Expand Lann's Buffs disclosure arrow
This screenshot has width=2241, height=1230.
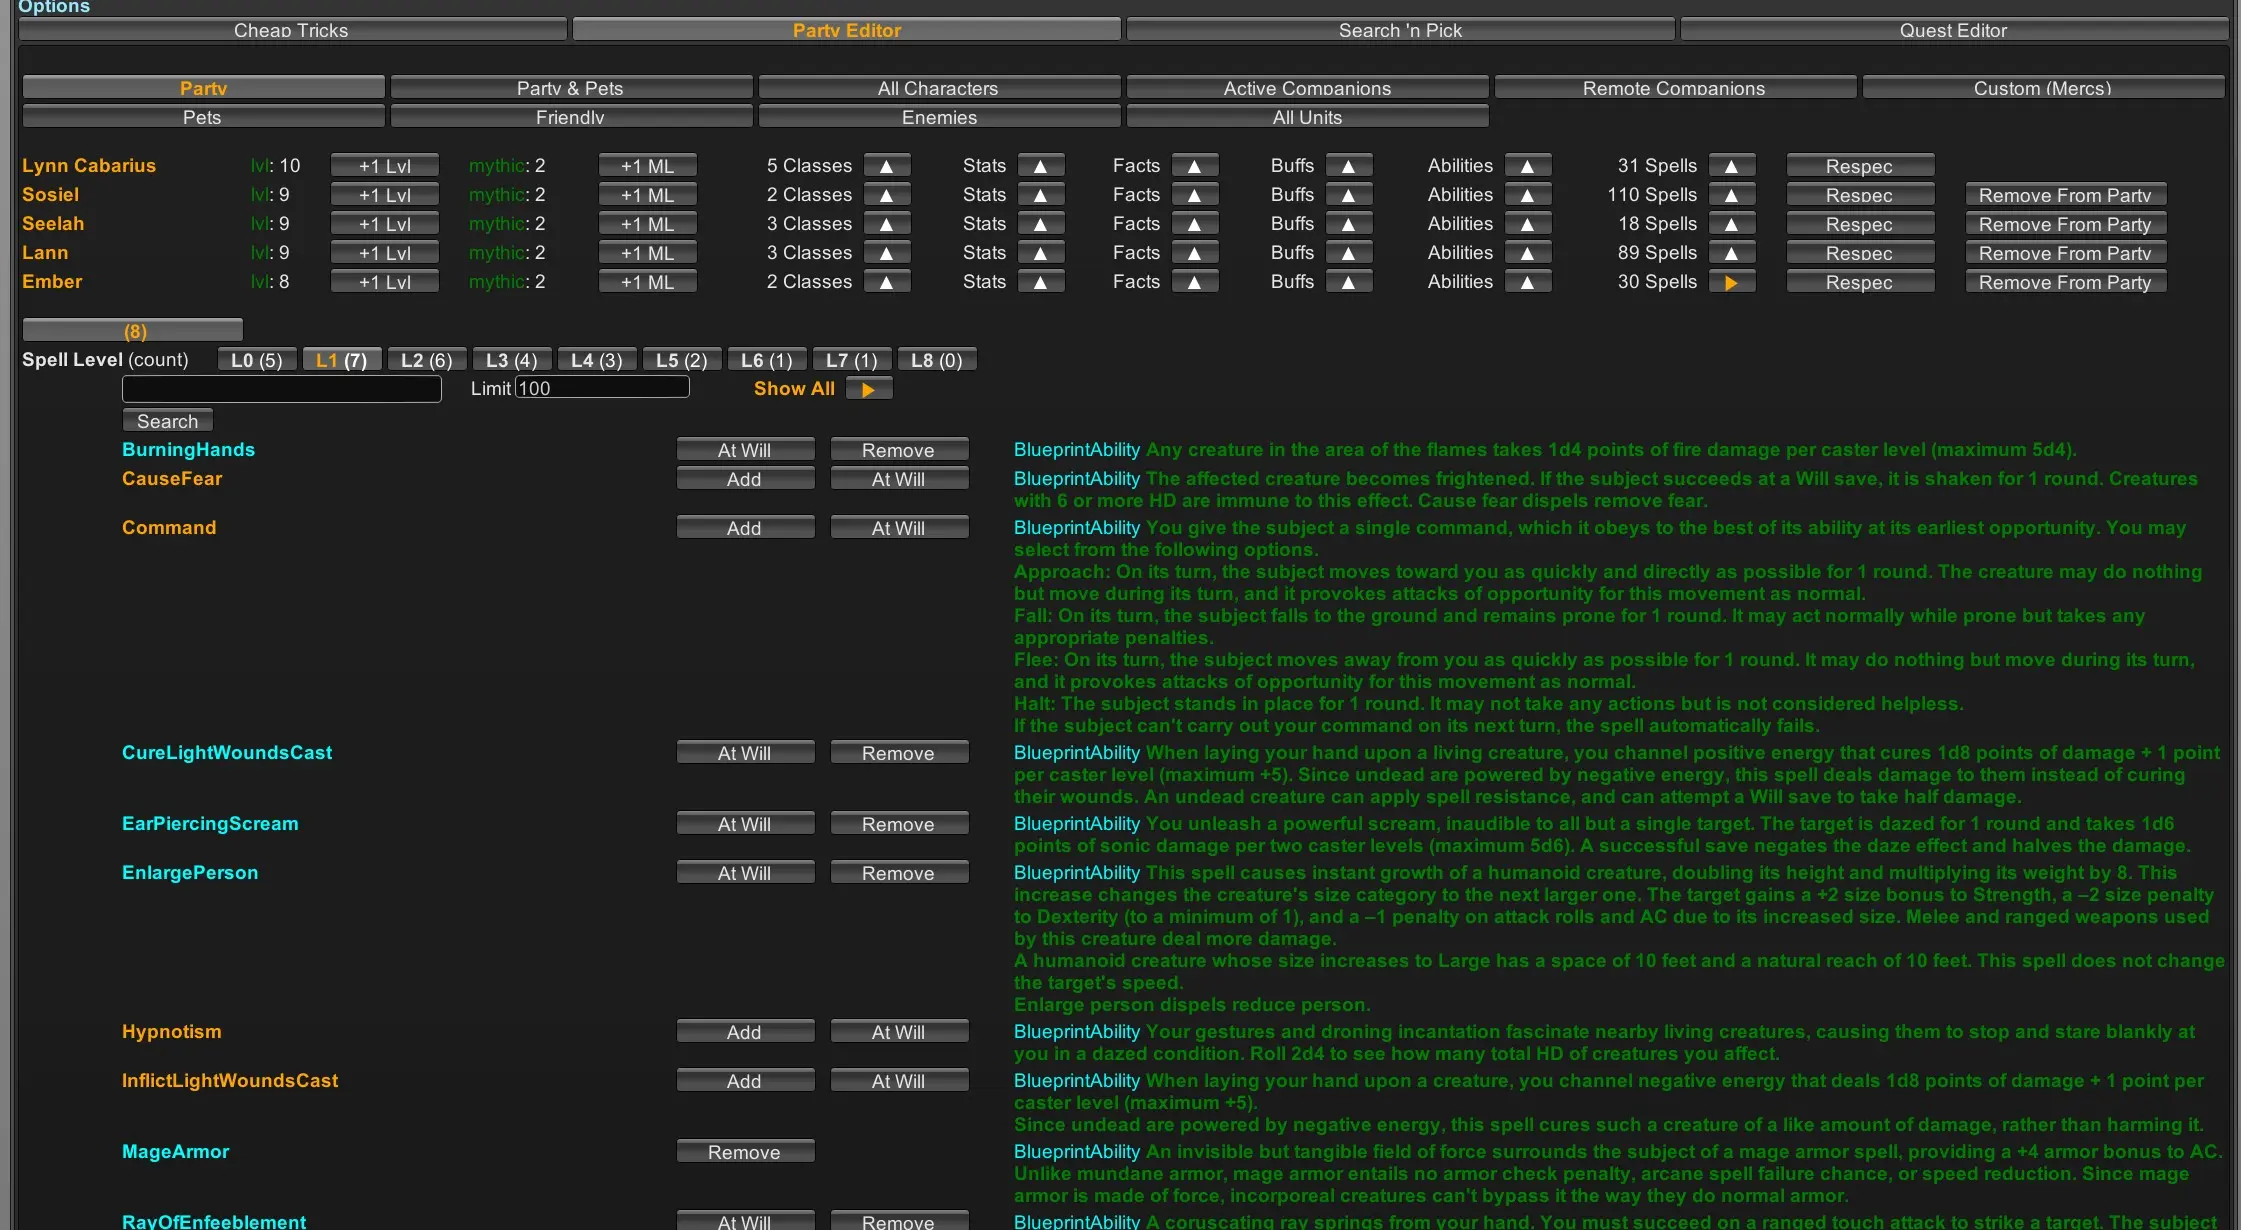1348,254
